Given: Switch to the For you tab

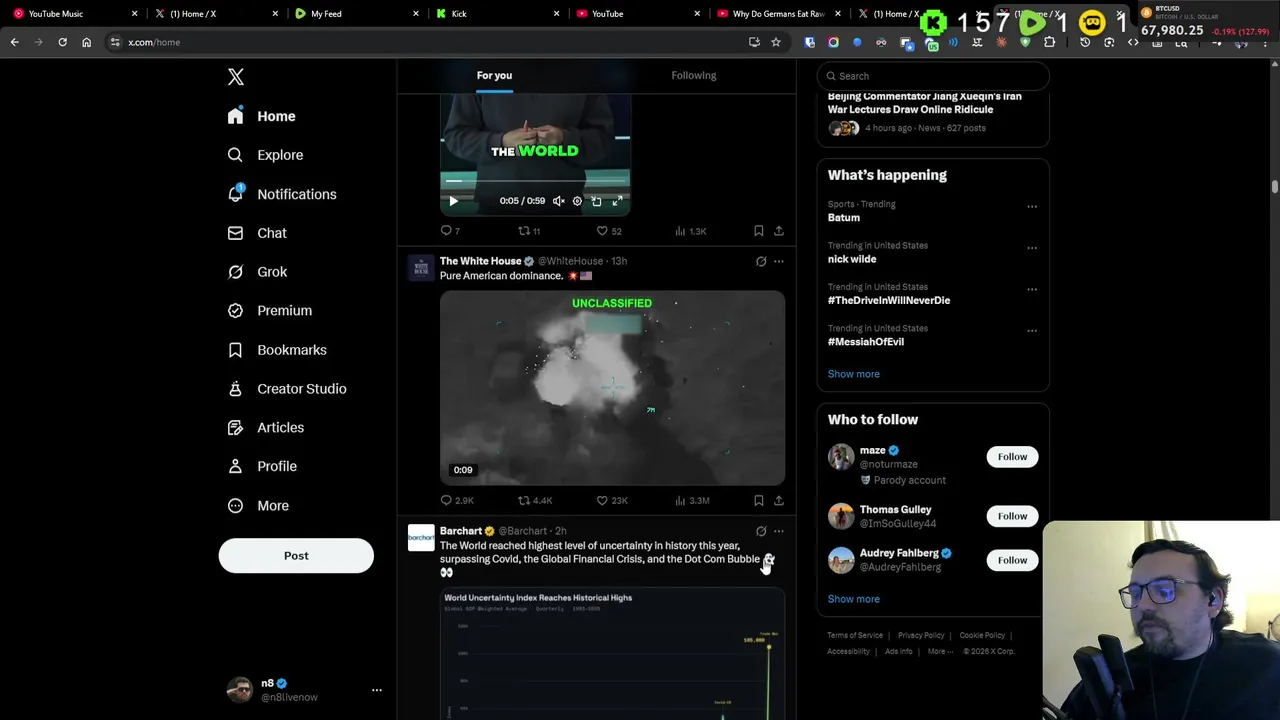Looking at the screenshot, I should (494, 75).
